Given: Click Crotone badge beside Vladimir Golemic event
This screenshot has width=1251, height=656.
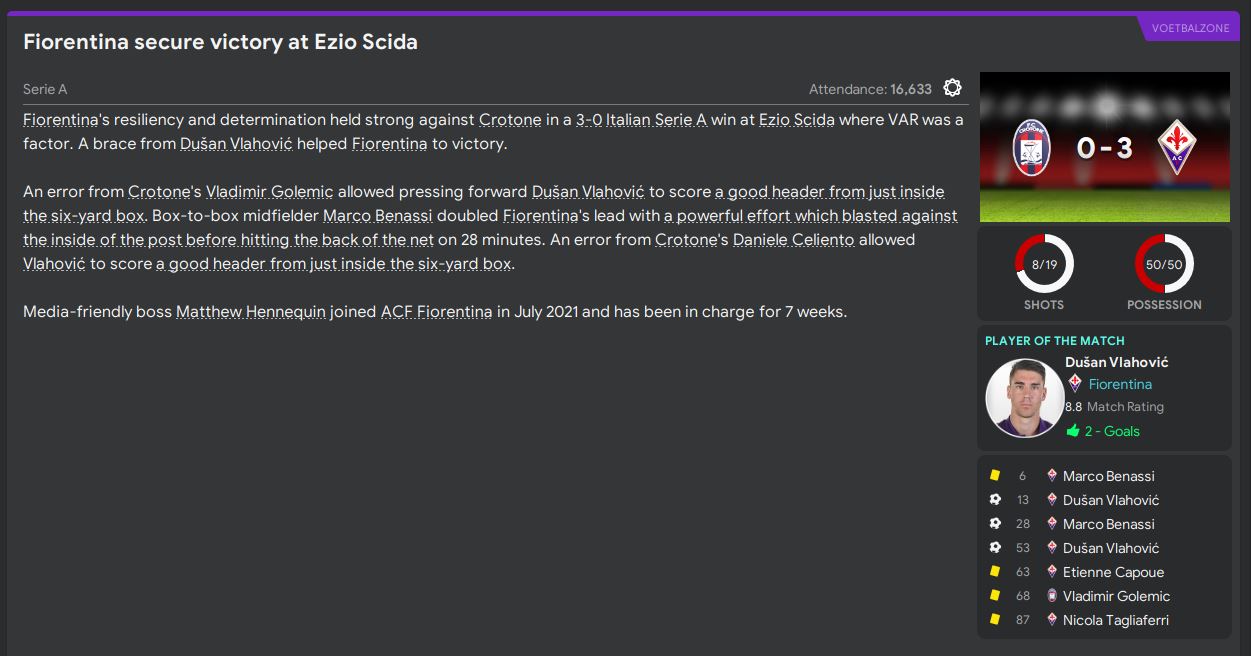Looking at the screenshot, I should pos(1051,596).
